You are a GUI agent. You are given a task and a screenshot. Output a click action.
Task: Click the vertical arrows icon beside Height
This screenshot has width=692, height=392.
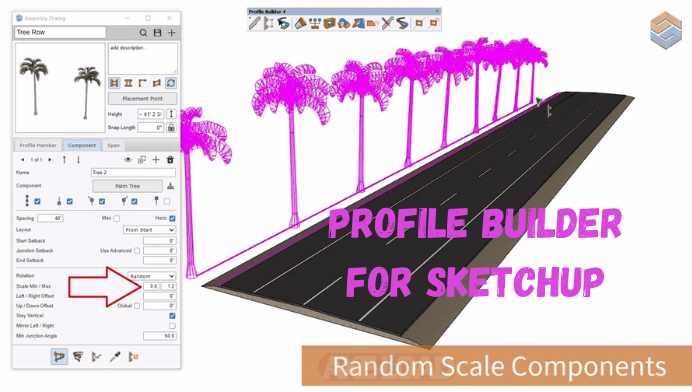tap(171, 114)
